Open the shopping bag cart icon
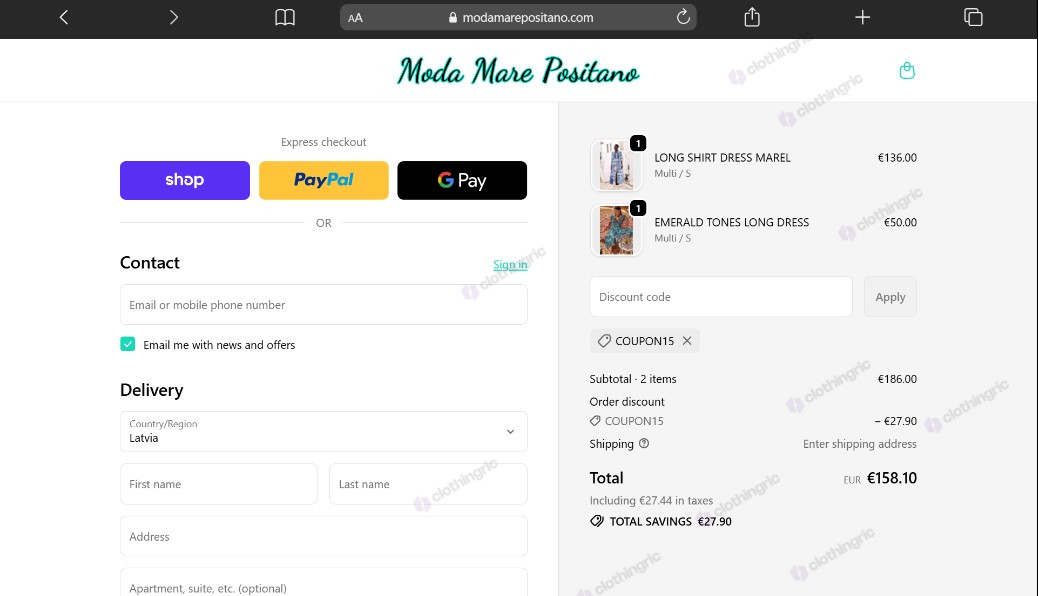1038x596 pixels. tap(907, 70)
